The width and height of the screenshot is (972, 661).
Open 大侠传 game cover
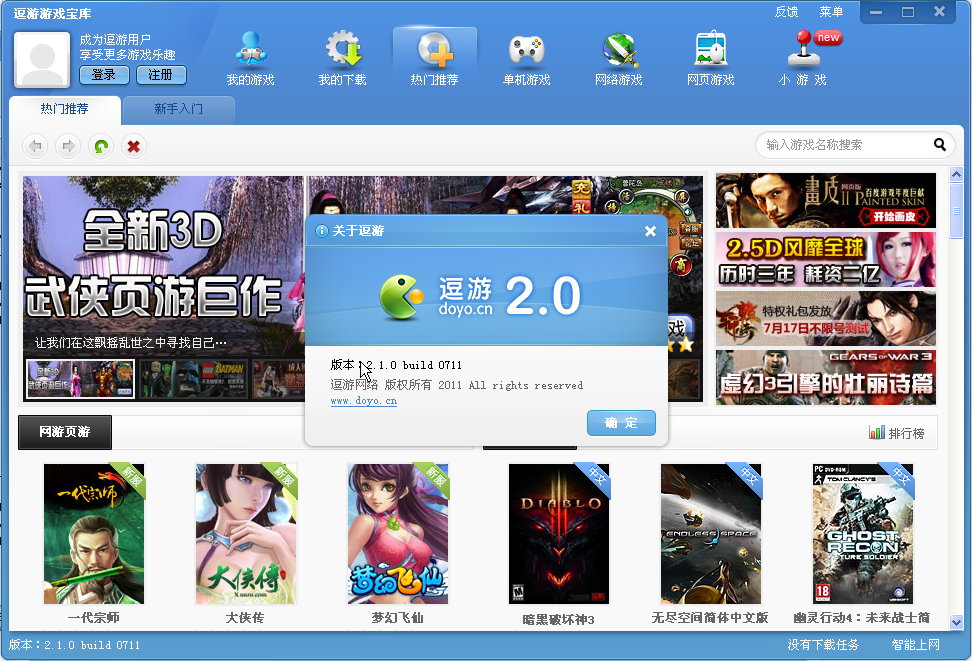[246, 534]
